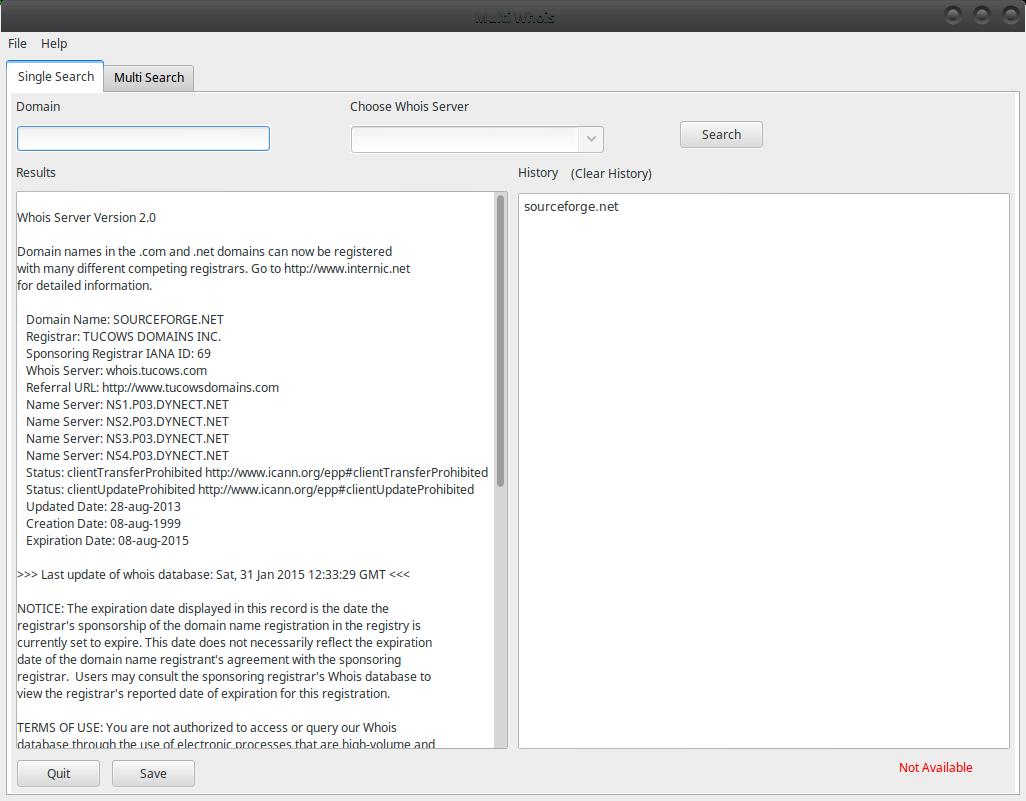
Task: Click the Results panel scrollbar thumb
Action: 501,340
